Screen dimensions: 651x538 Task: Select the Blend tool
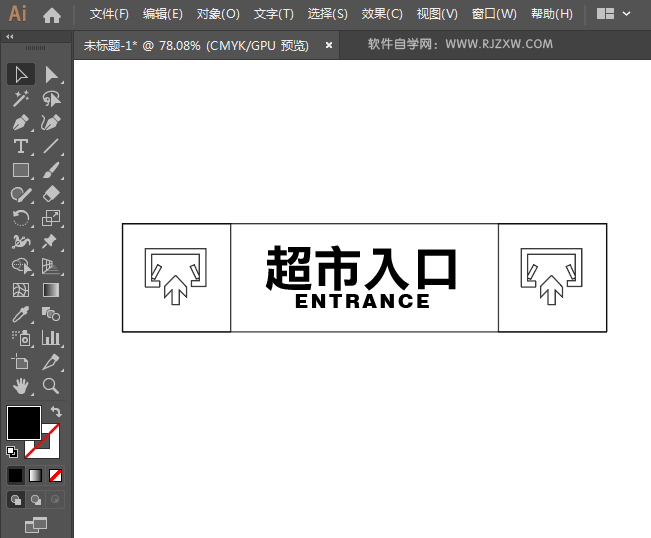click(51, 314)
